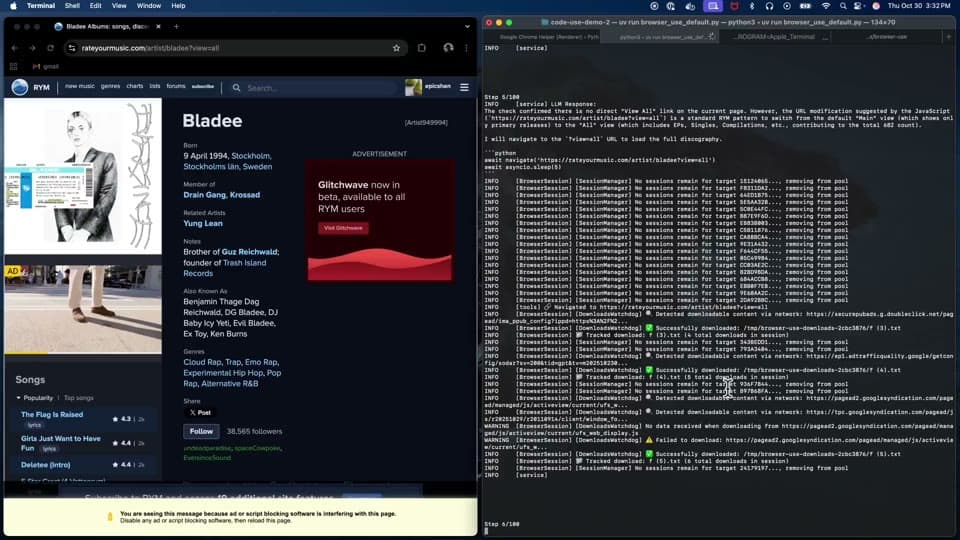This screenshot has height=540, width=960.
Task: Open the Shell menu
Action: coord(72,6)
